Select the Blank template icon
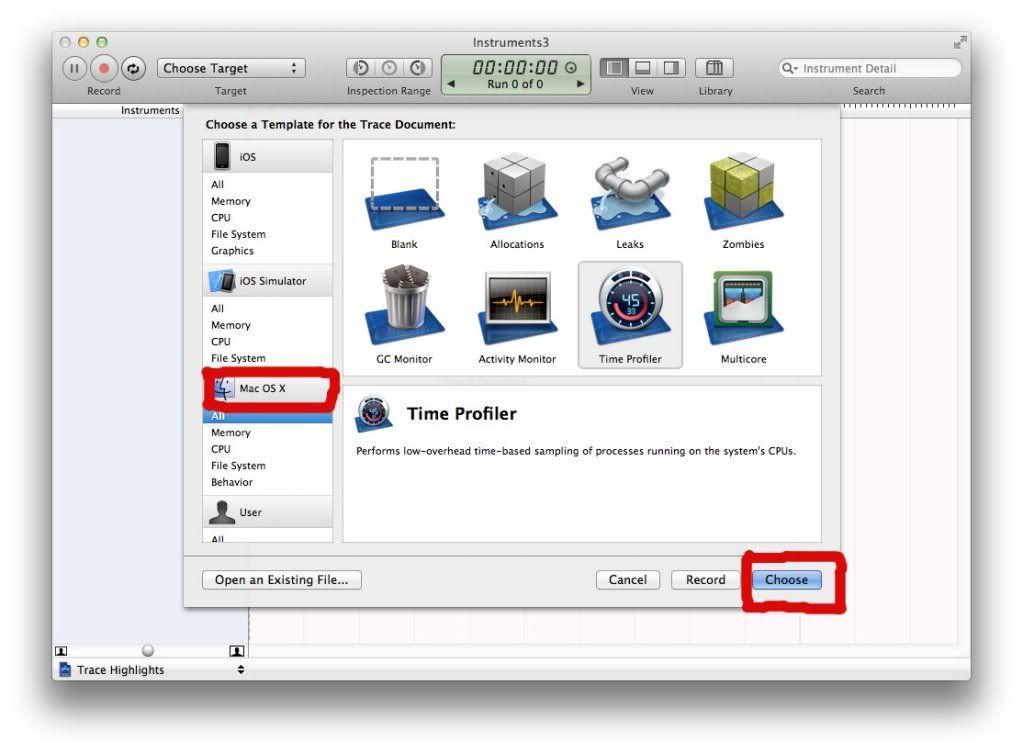This screenshot has height=753, width=1023. click(x=405, y=194)
